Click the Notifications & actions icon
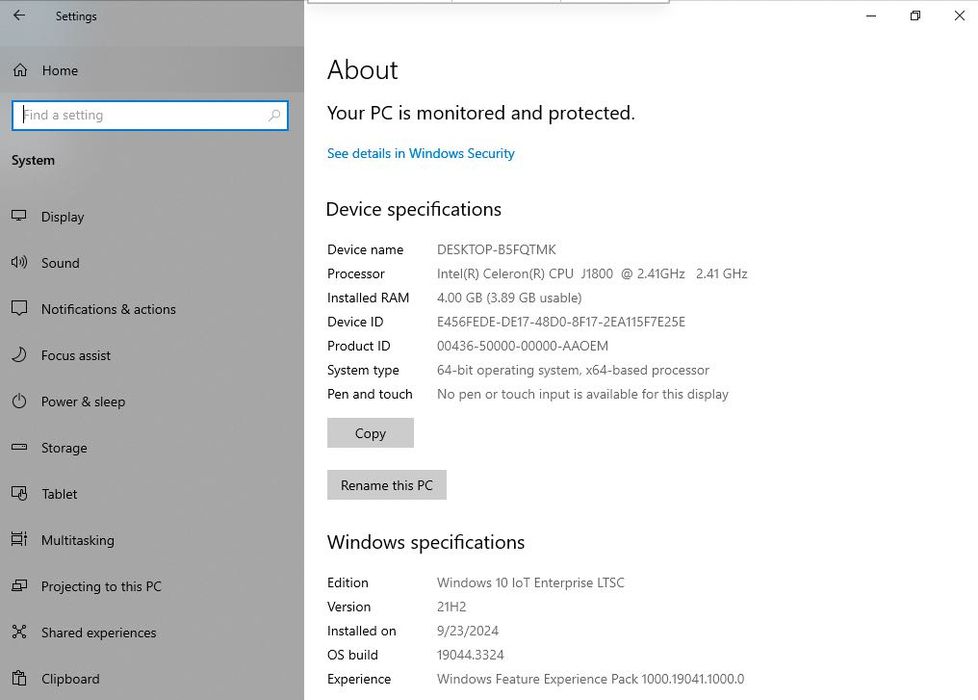Image resolution: width=978 pixels, height=700 pixels. coord(19,308)
